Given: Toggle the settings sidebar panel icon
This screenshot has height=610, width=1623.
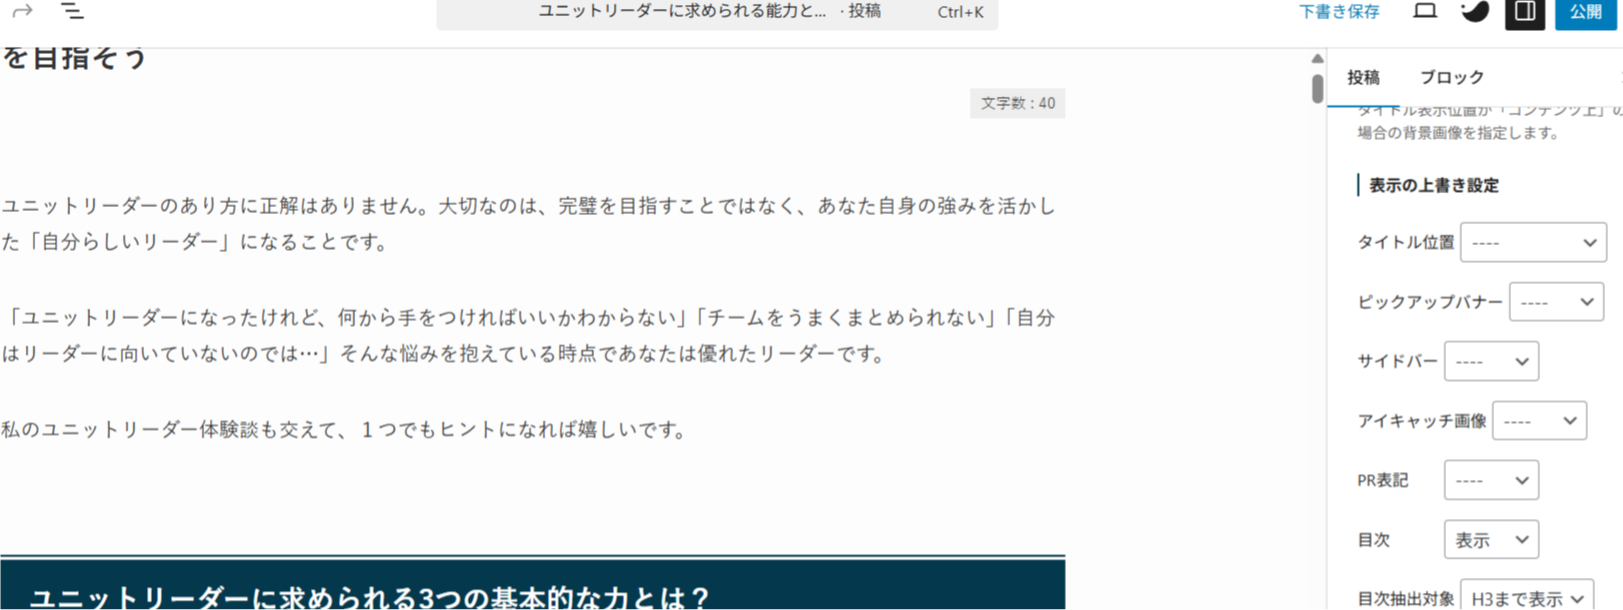Looking at the screenshot, I should 1525,12.
